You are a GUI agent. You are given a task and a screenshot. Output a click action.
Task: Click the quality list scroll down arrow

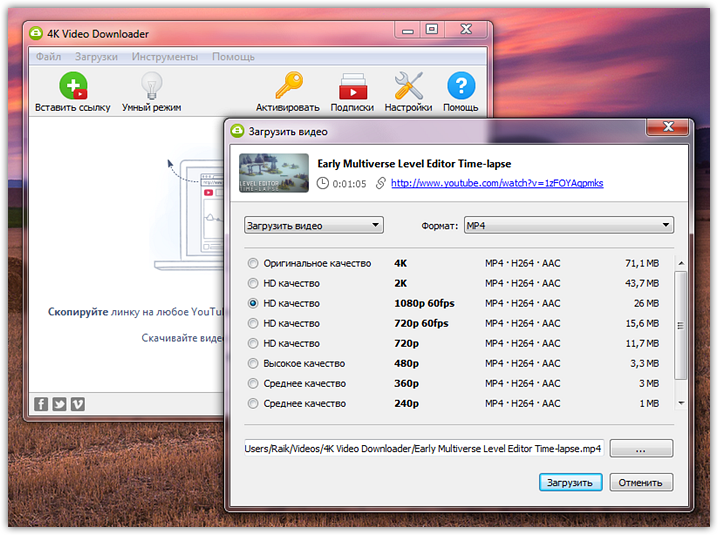pyautogui.click(x=681, y=403)
